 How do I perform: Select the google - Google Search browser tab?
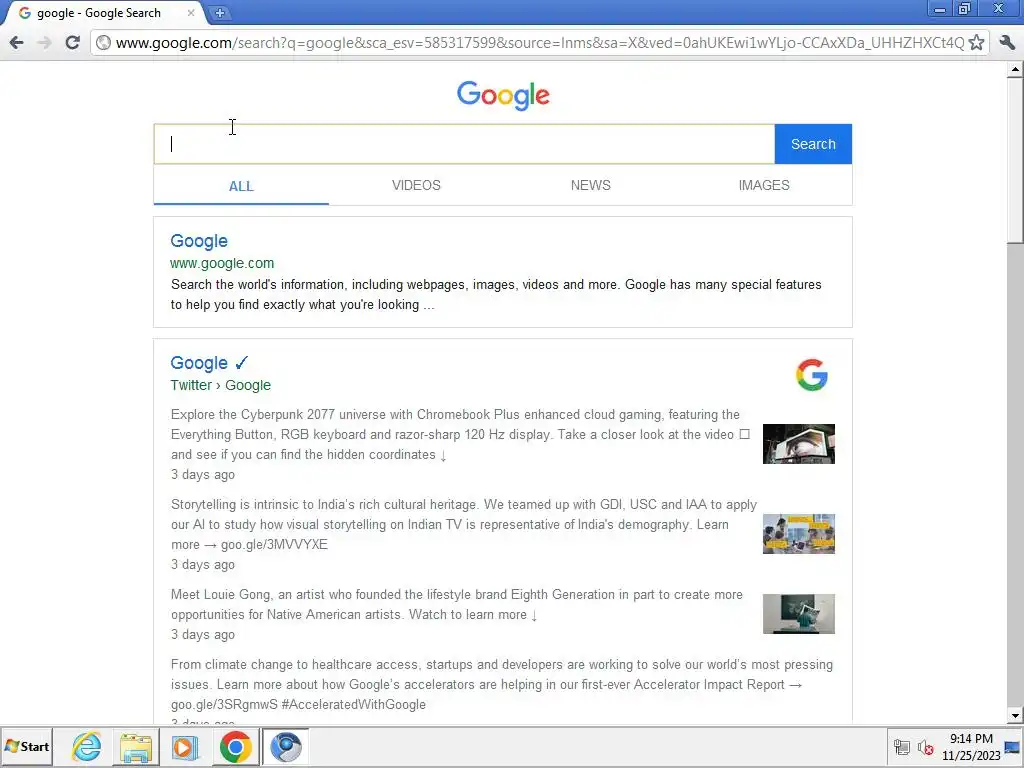104,13
